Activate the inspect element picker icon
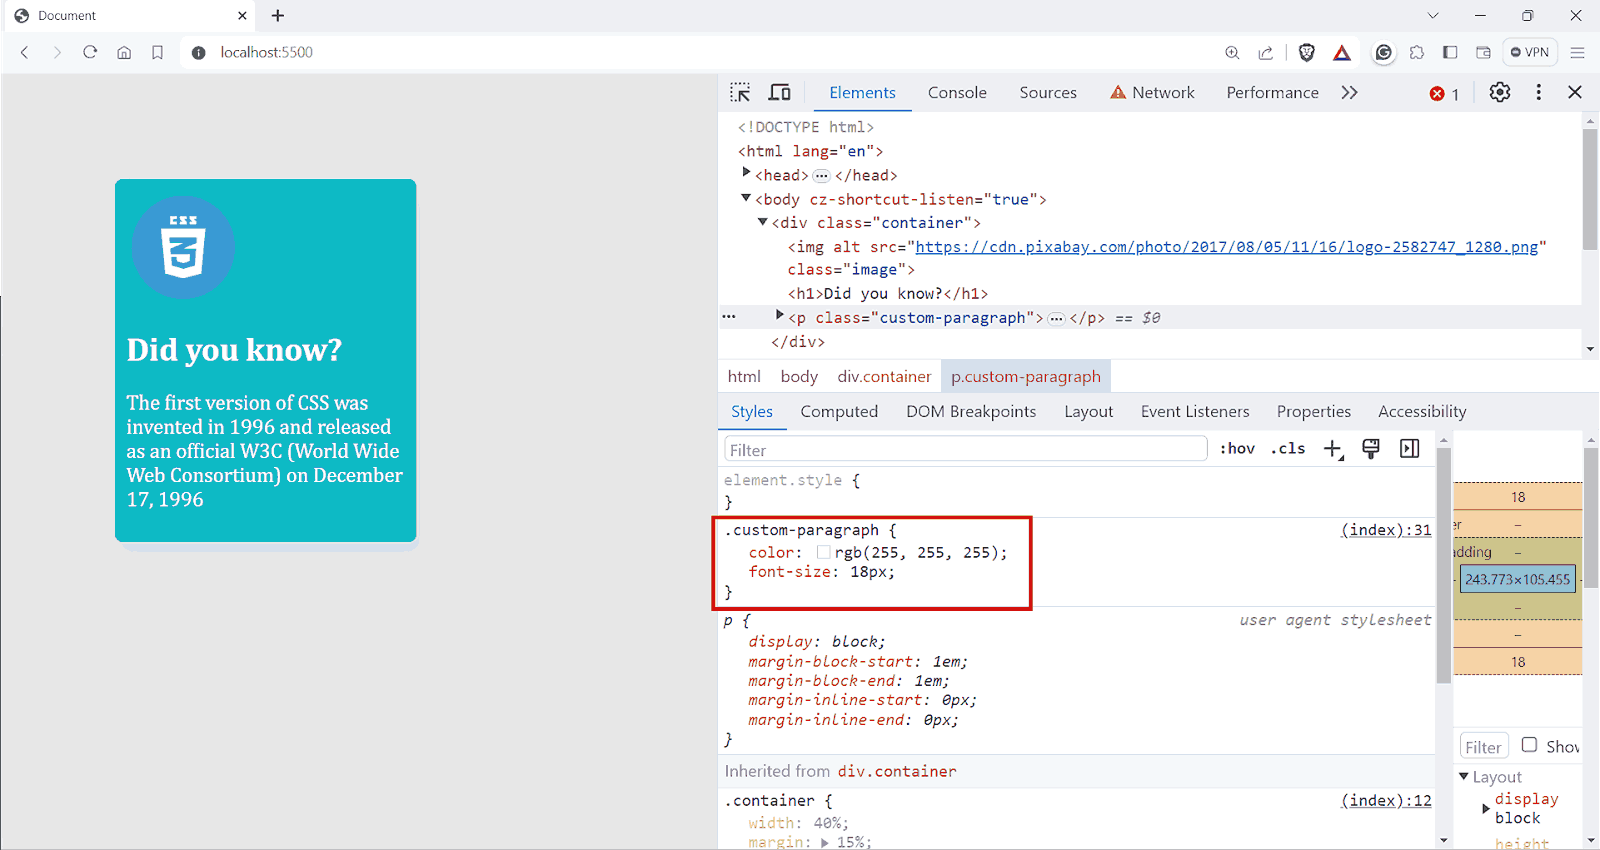 (740, 92)
